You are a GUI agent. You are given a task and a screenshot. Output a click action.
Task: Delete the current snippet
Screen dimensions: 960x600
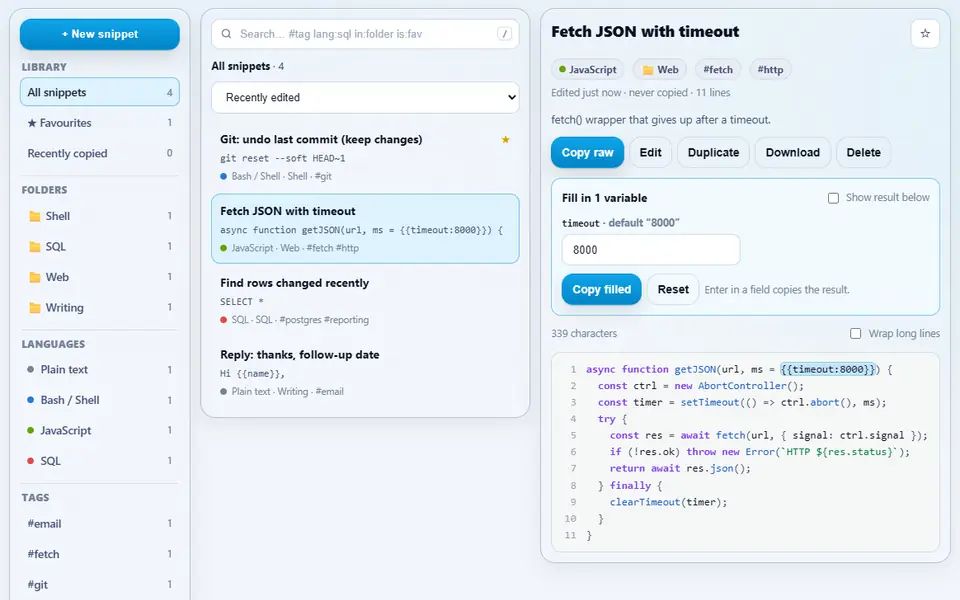(x=863, y=152)
